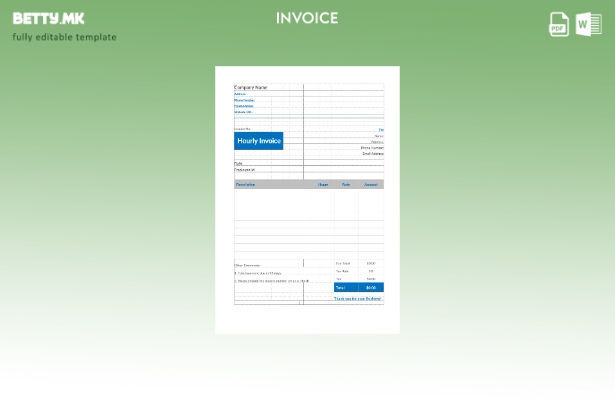The height and width of the screenshot is (400, 615).
Task: Click the Other Comments section label
Action: pyautogui.click(x=247, y=265)
